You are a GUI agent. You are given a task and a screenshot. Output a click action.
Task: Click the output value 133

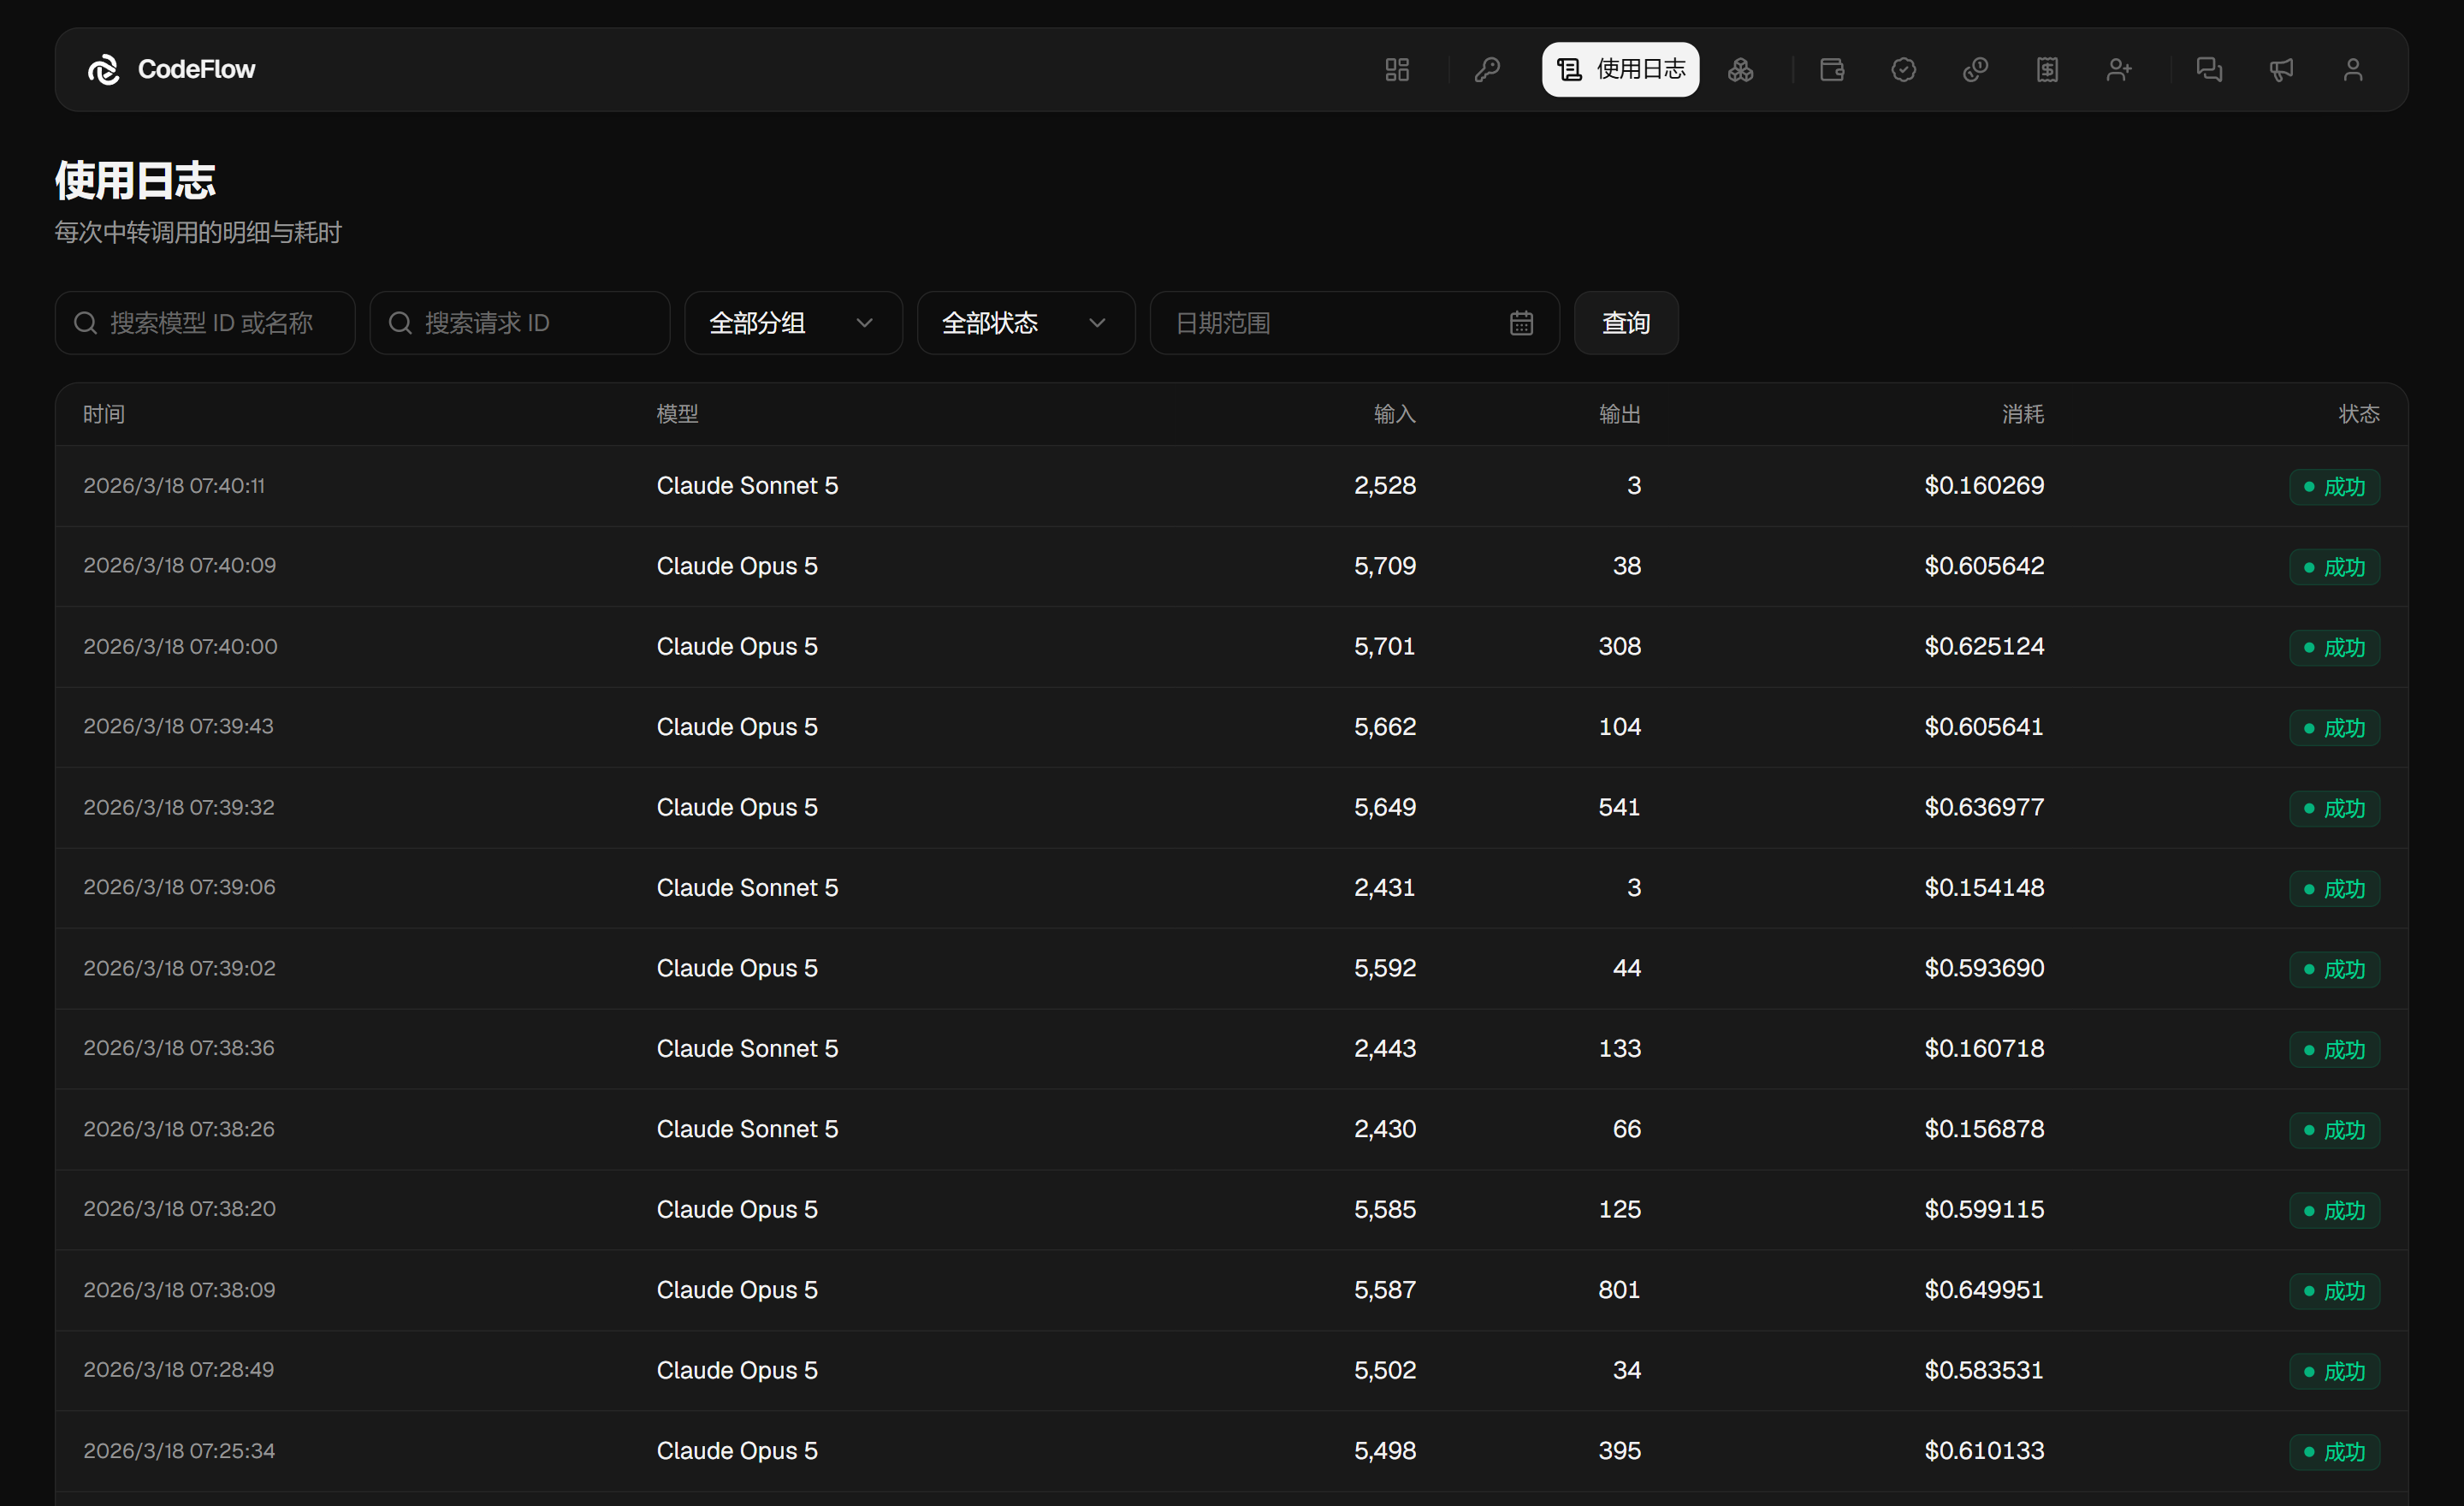point(1620,1049)
